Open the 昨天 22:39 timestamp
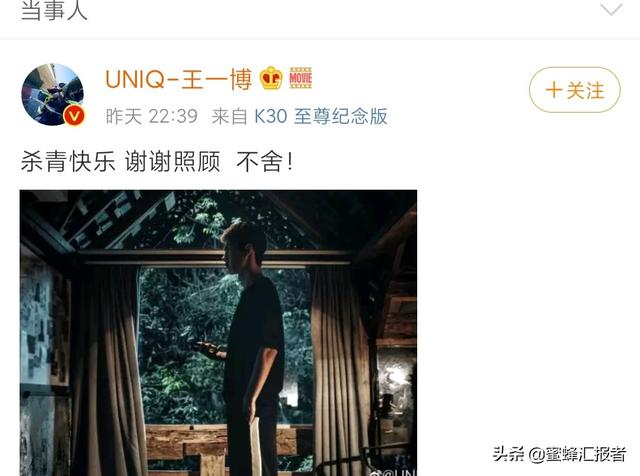This screenshot has height=476, width=640. tap(151, 116)
